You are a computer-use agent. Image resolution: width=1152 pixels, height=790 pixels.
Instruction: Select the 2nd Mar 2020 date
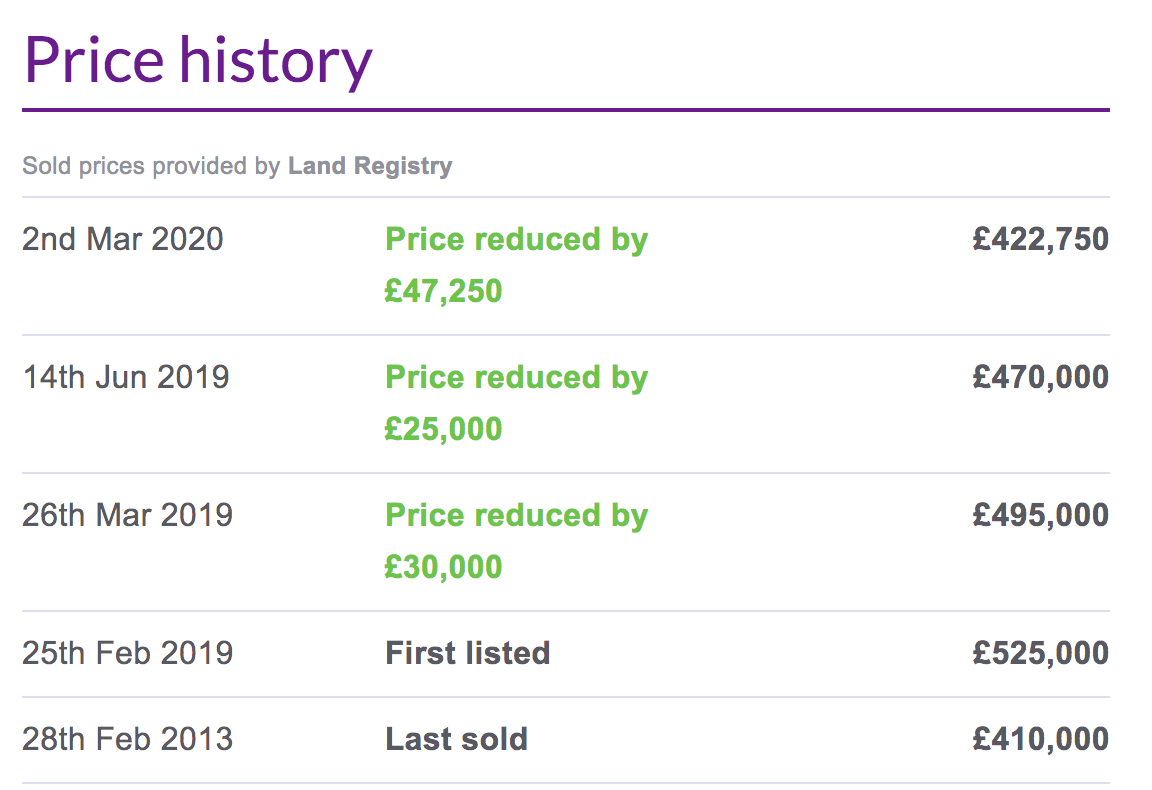[123, 240]
